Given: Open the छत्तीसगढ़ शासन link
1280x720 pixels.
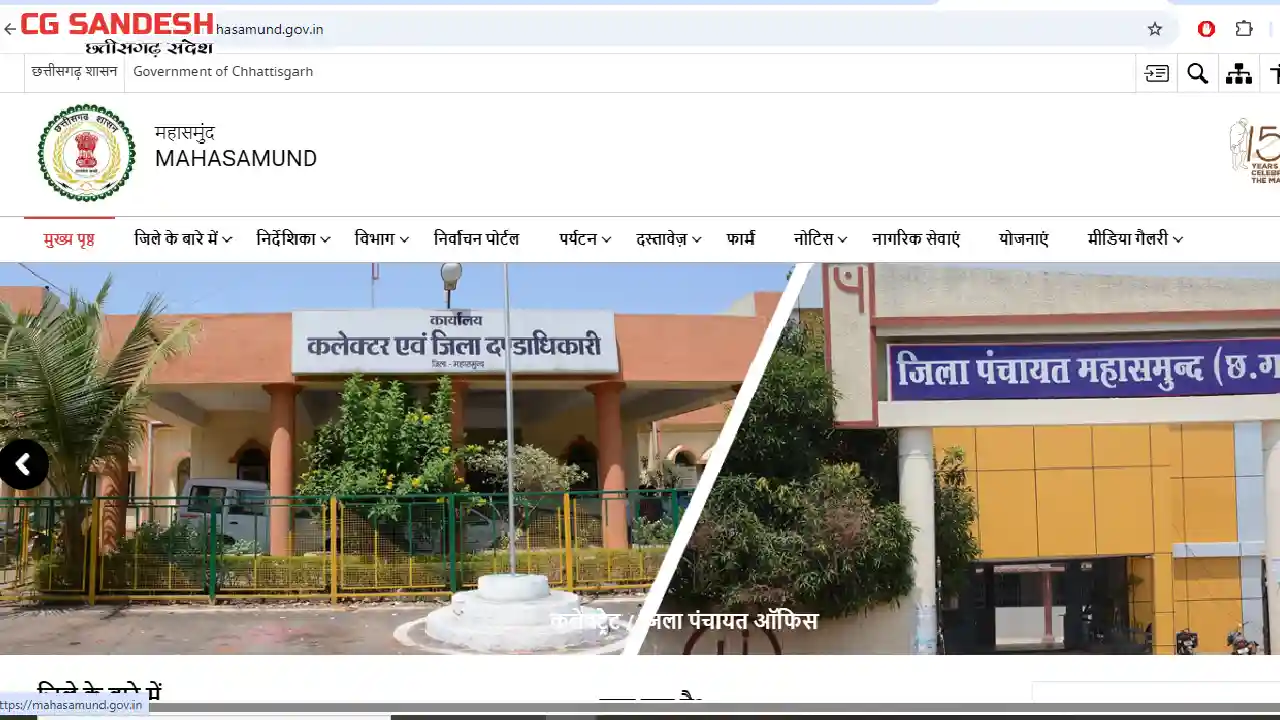Looking at the screenshot, I should [x=74, y=72].
